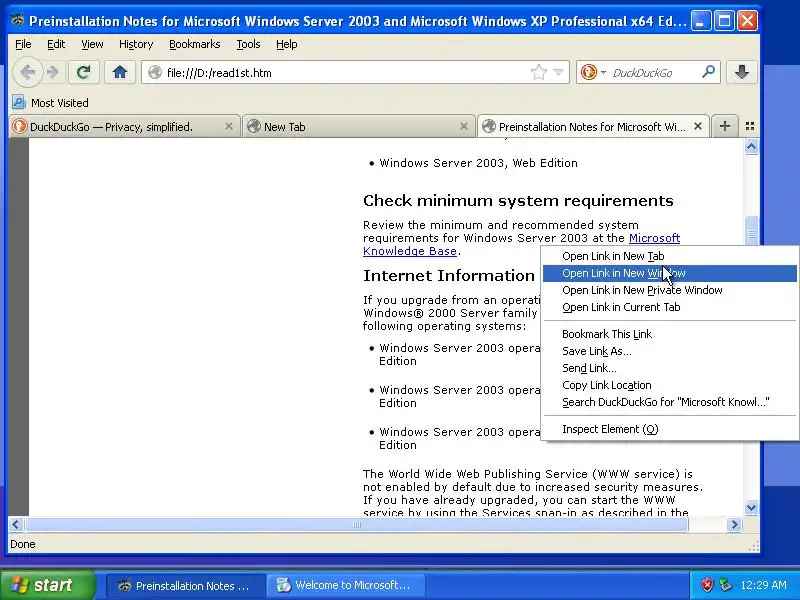Open a new tab with the plus button
Viewport: 800px width, 600px height.
724,126
